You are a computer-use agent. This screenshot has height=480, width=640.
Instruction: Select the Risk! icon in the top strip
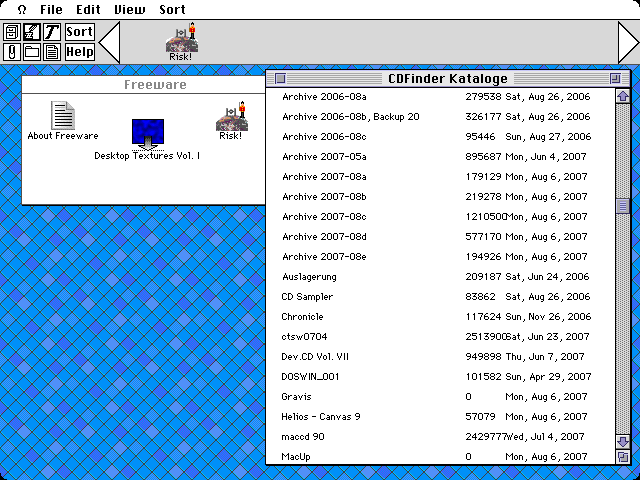(181, 41)
